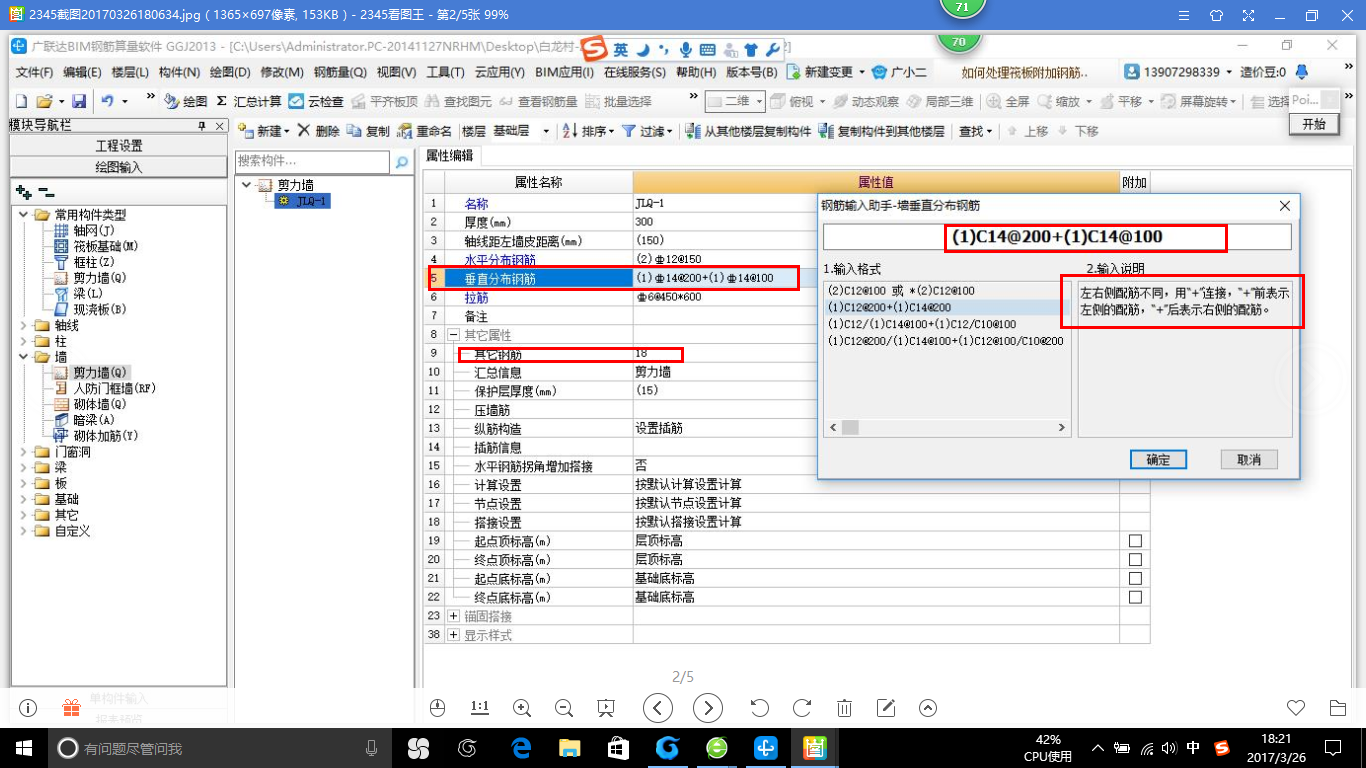Image resolution: width=1366 pixels, height=768 pixels.
Task: Open the 云应用(Y) menu
Action: [499, 73]
